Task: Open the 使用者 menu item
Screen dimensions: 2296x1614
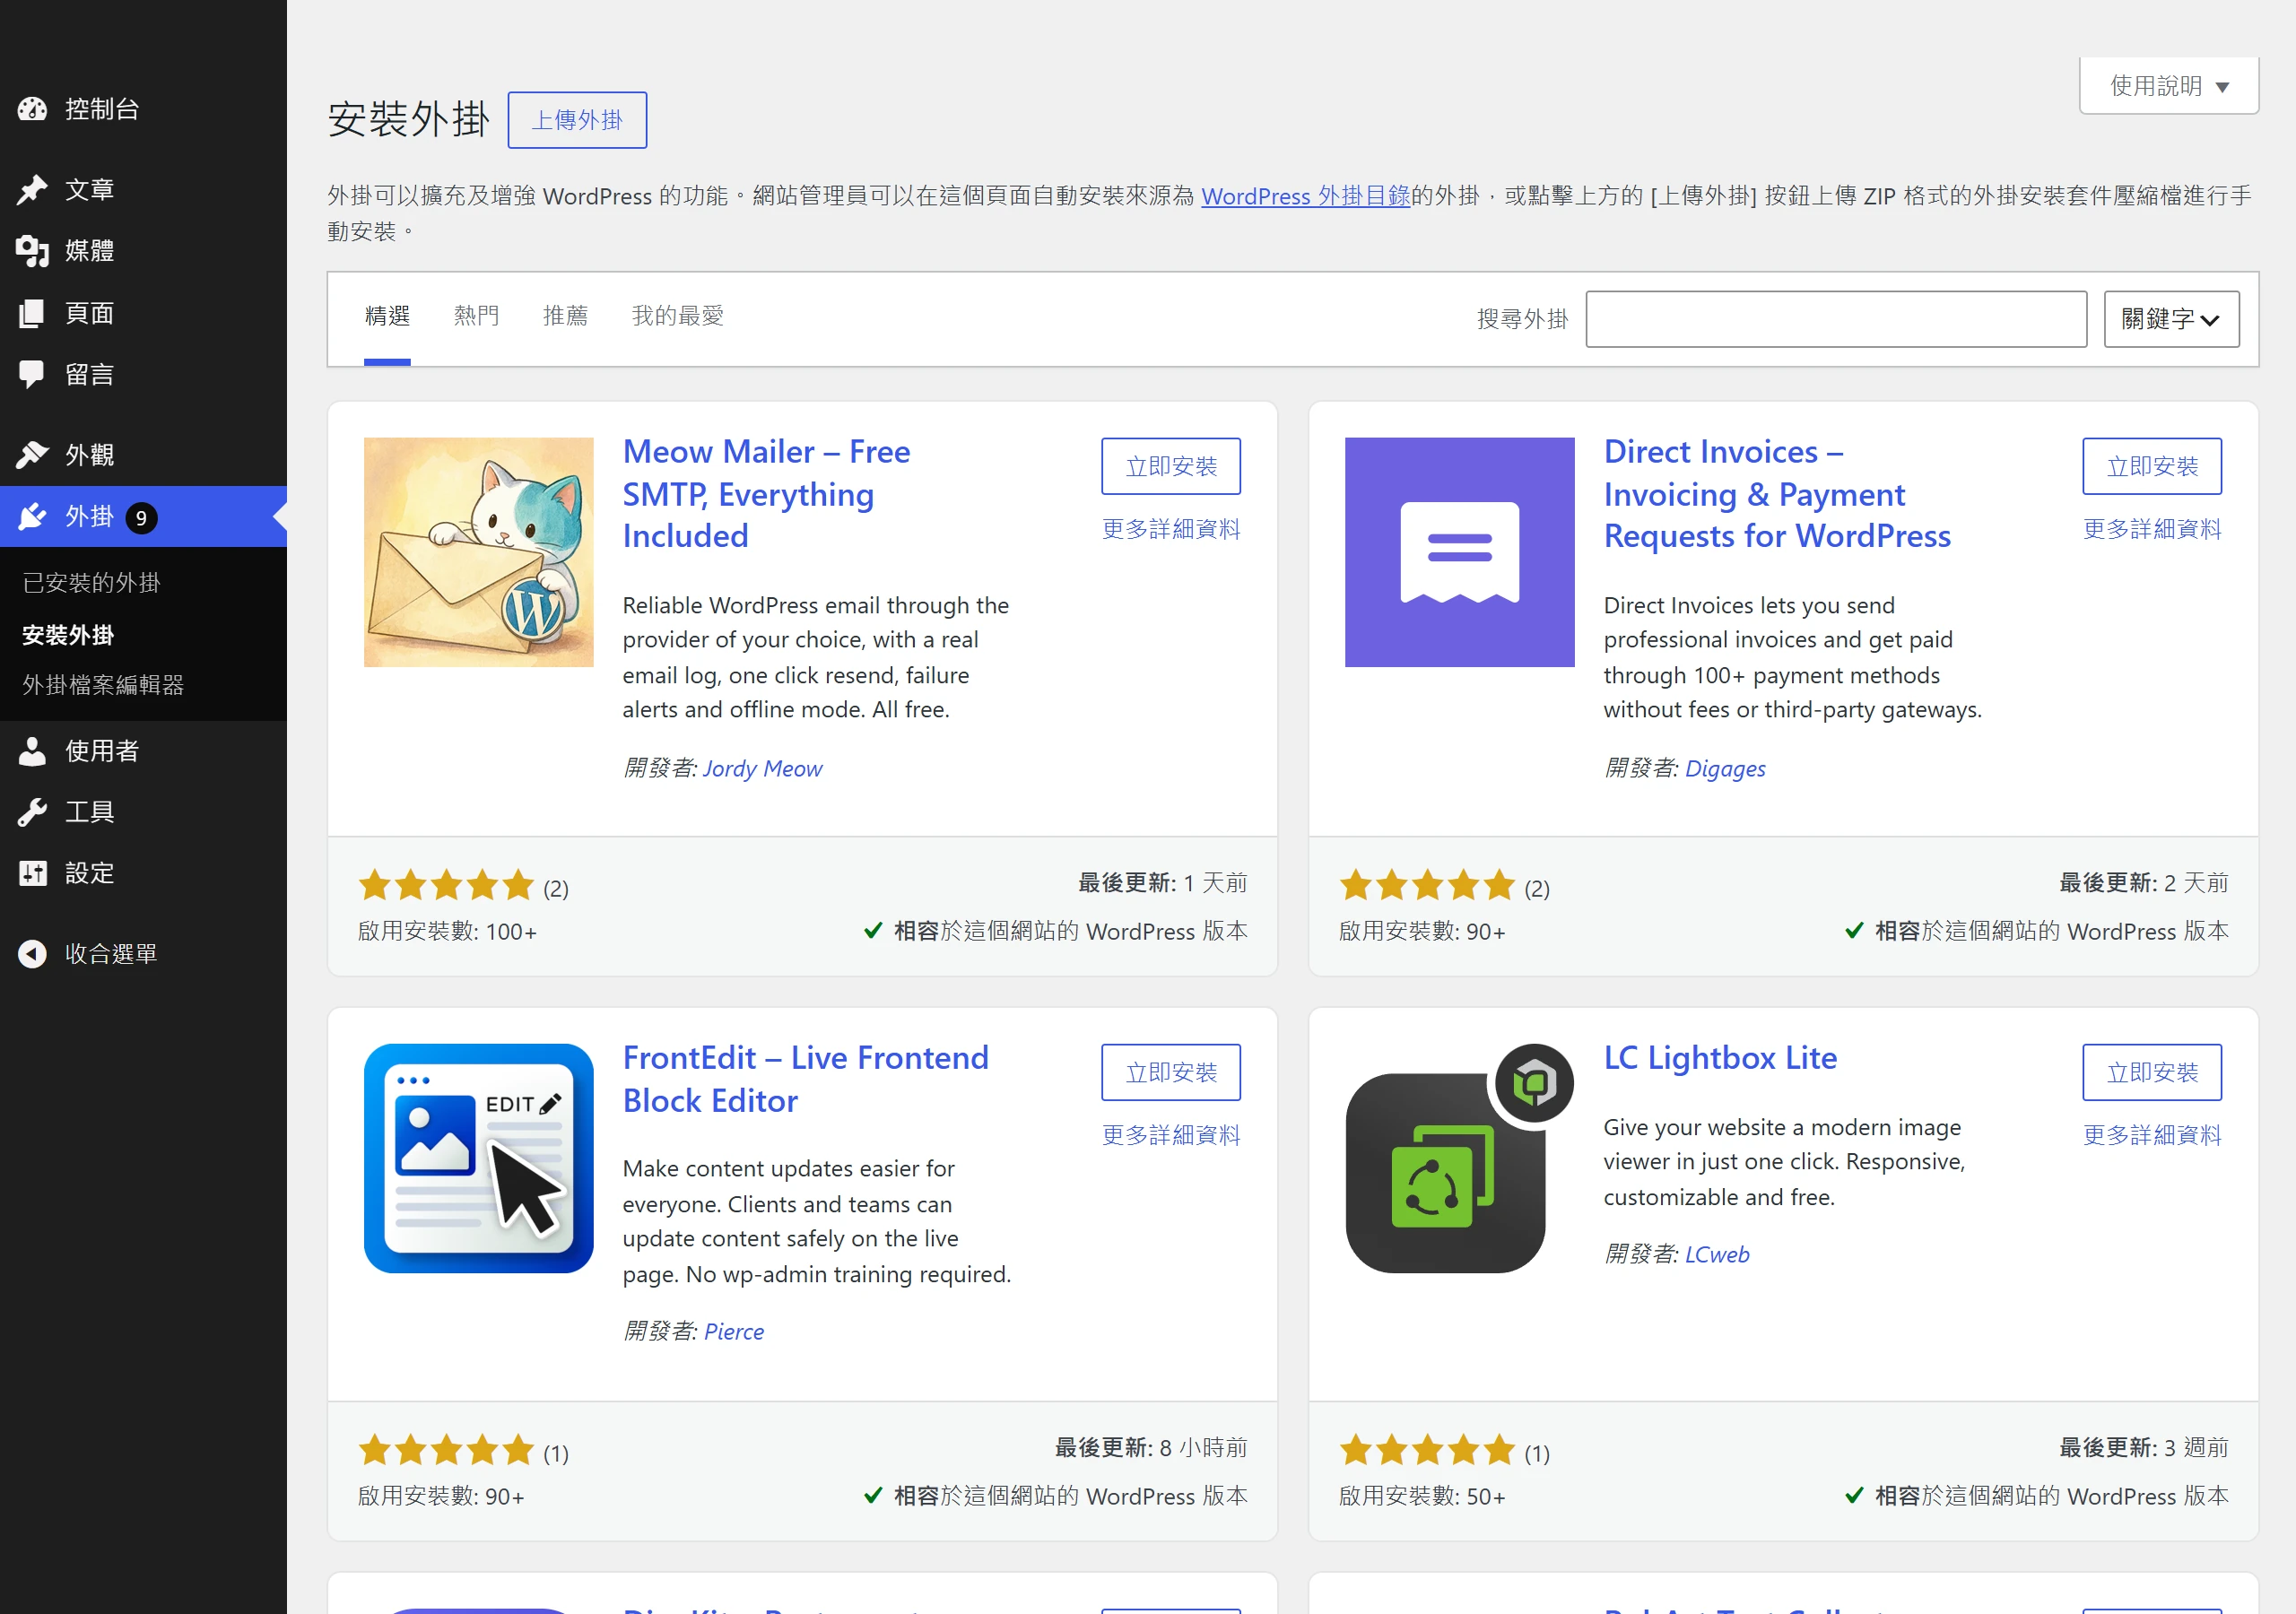Action: coord(143,751)
